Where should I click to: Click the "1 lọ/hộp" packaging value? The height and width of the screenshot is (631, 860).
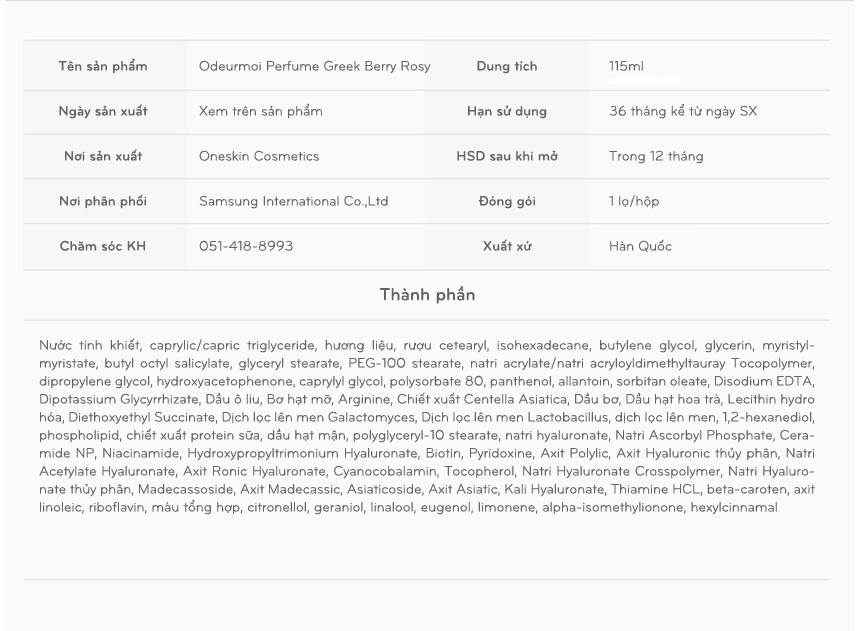point(634,202)
